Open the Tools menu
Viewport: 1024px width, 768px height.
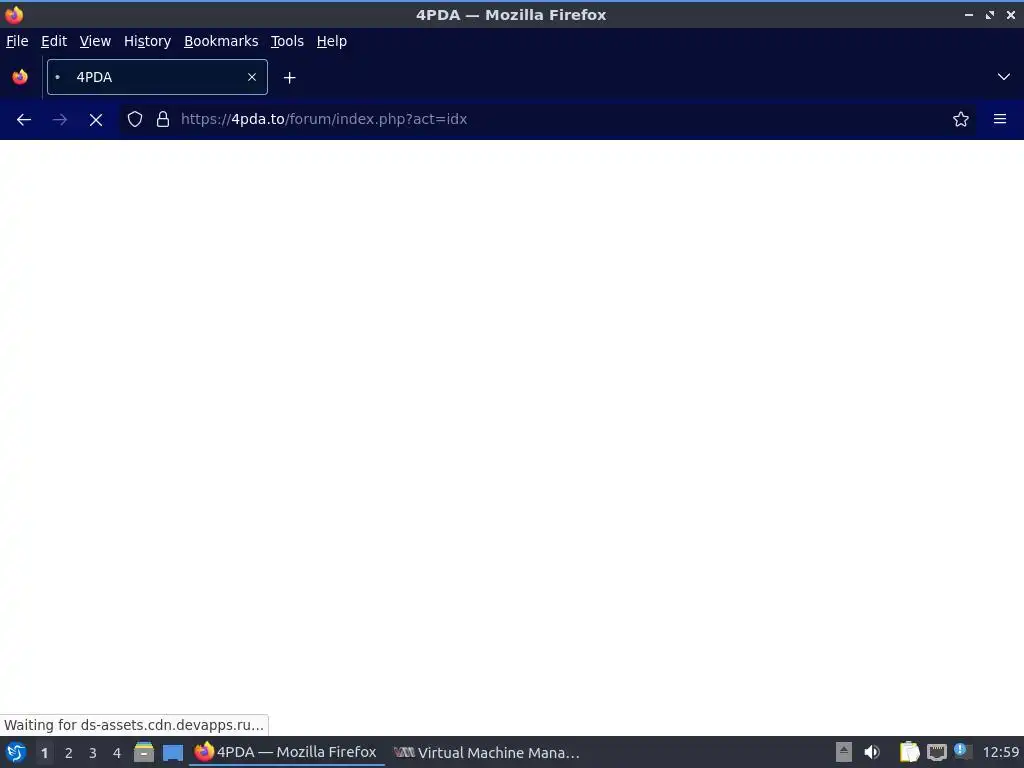[287, 41]
